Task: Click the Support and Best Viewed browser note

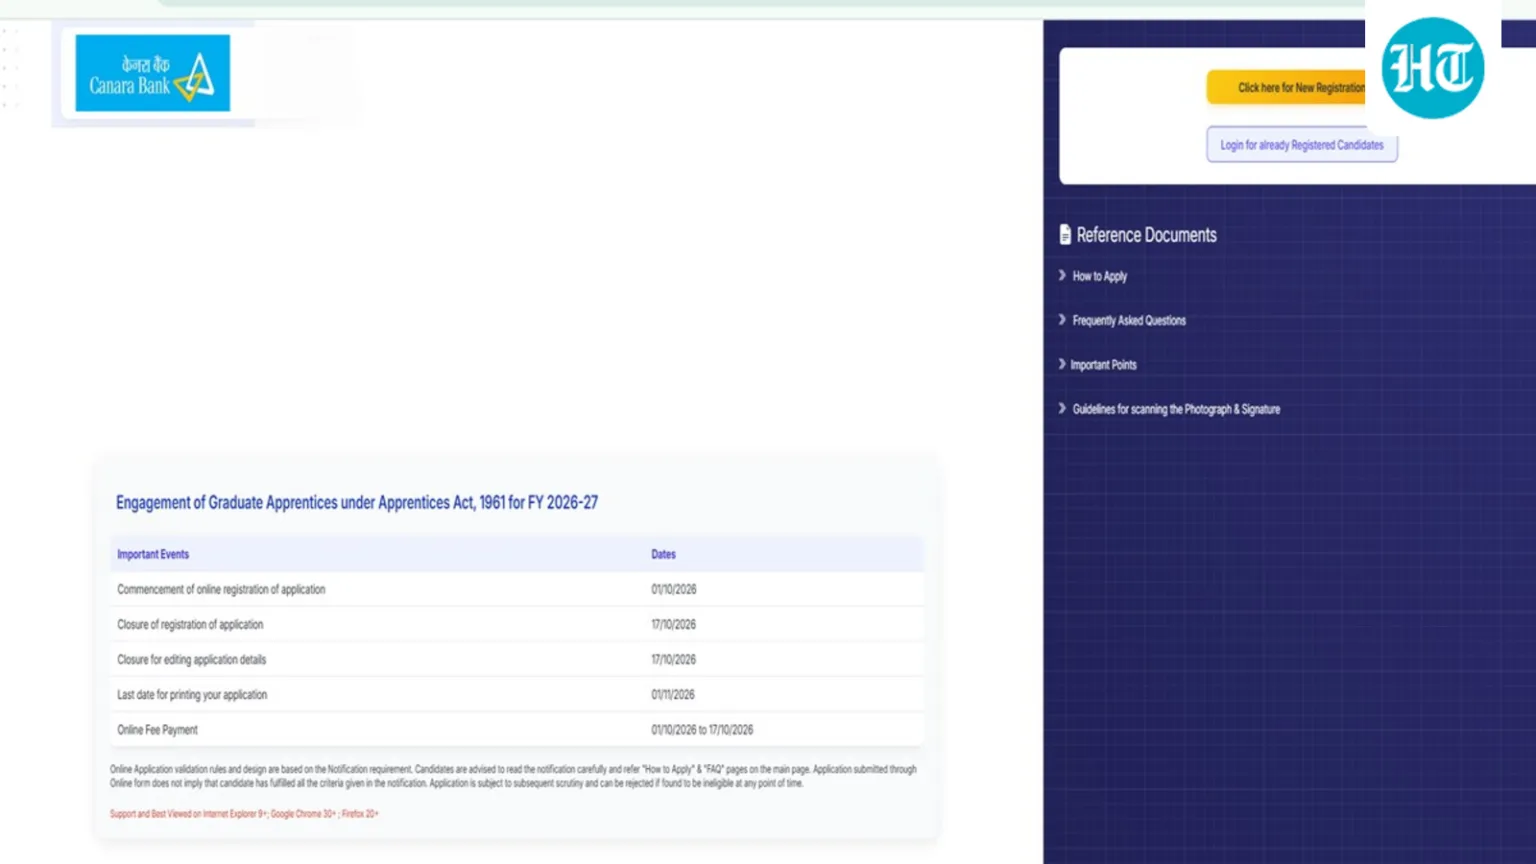Action: coord(244,814)
